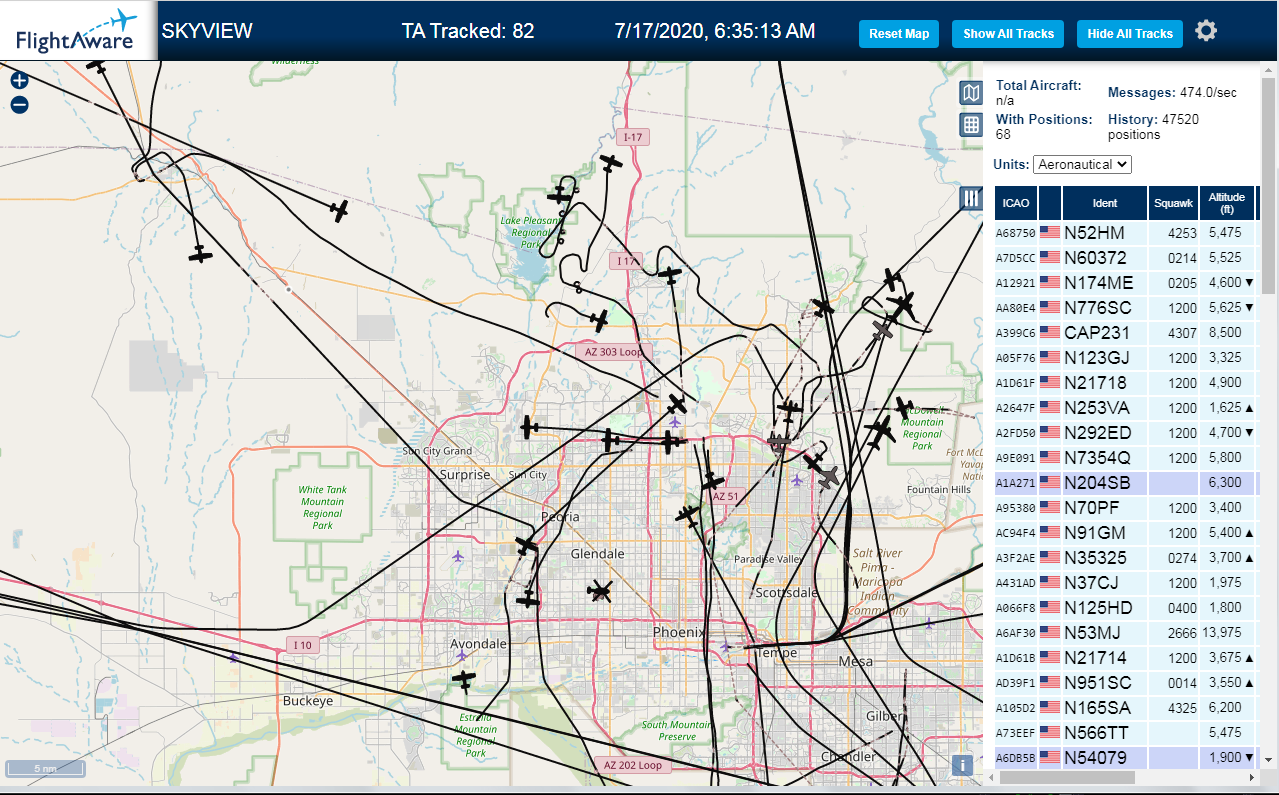Select aircraft N7354Q in the list

coord(1125,457)
